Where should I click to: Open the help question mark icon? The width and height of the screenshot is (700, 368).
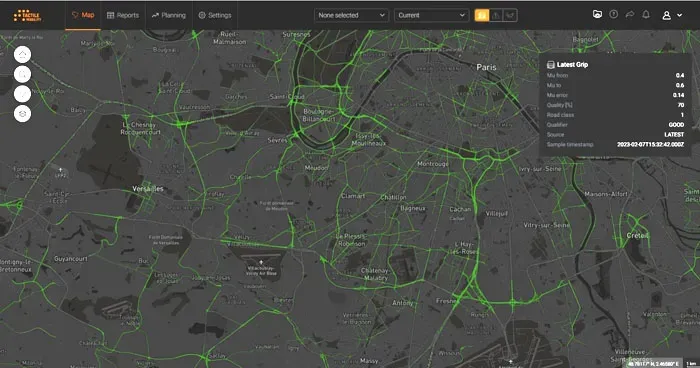click(614, 15)
